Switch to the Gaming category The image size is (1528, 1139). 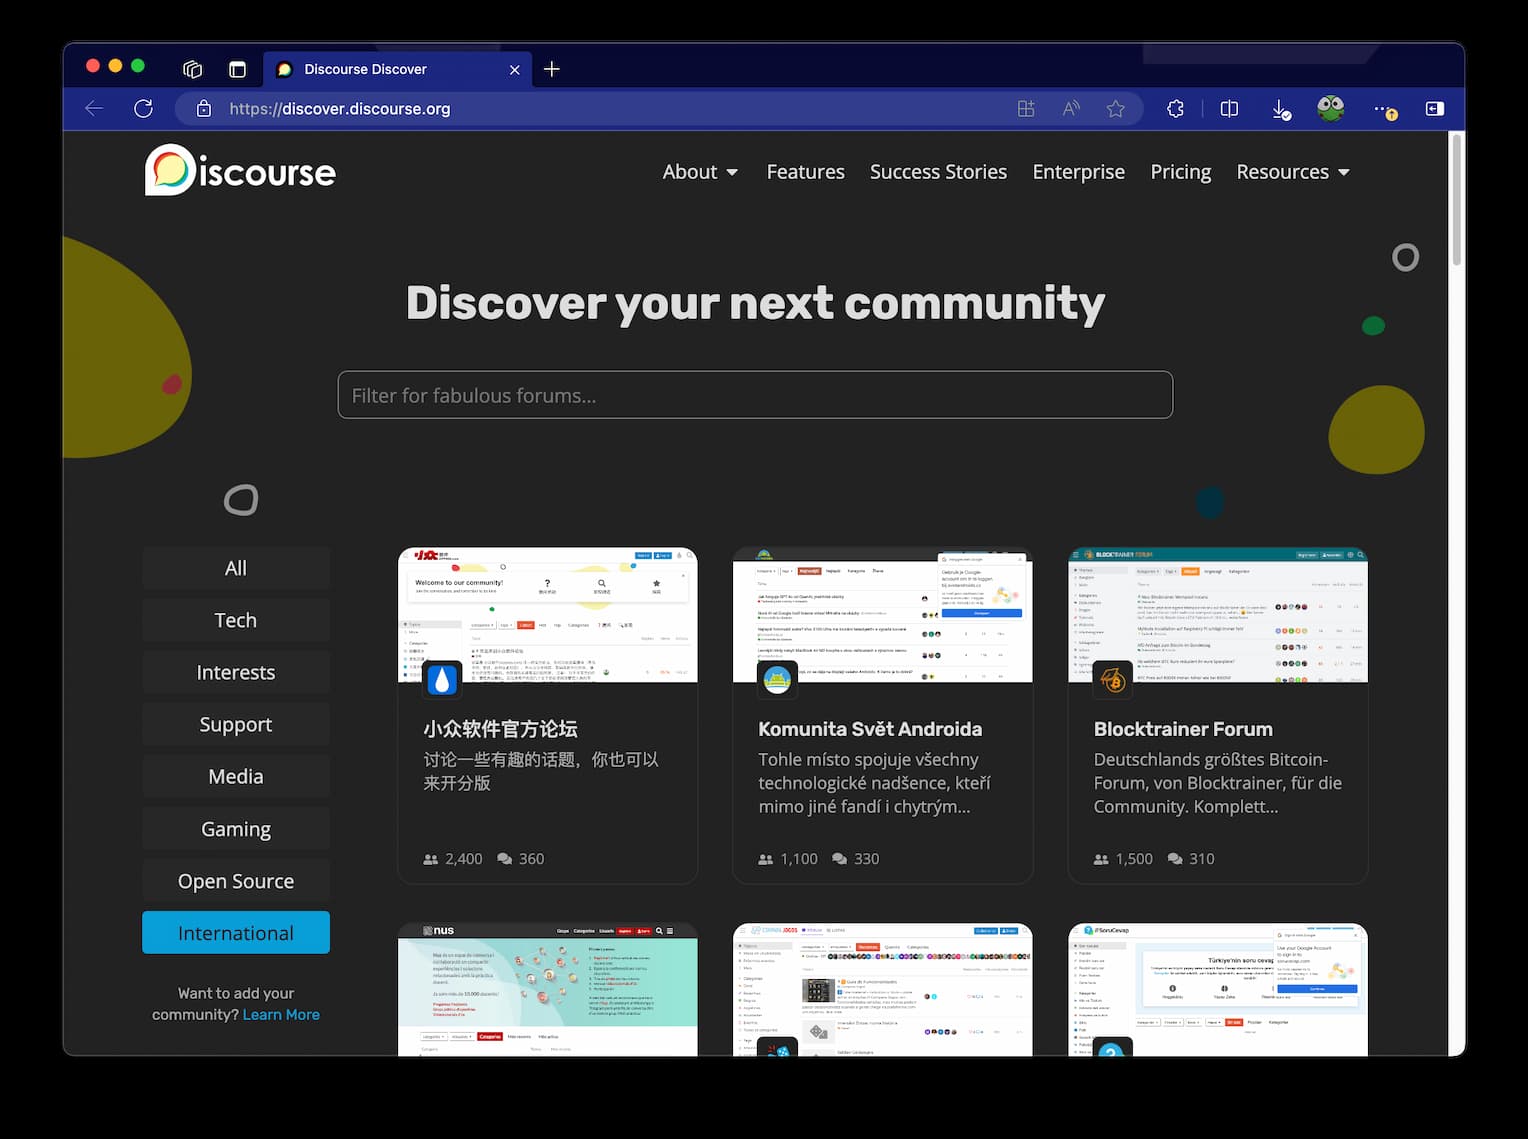tap(236, 829)
